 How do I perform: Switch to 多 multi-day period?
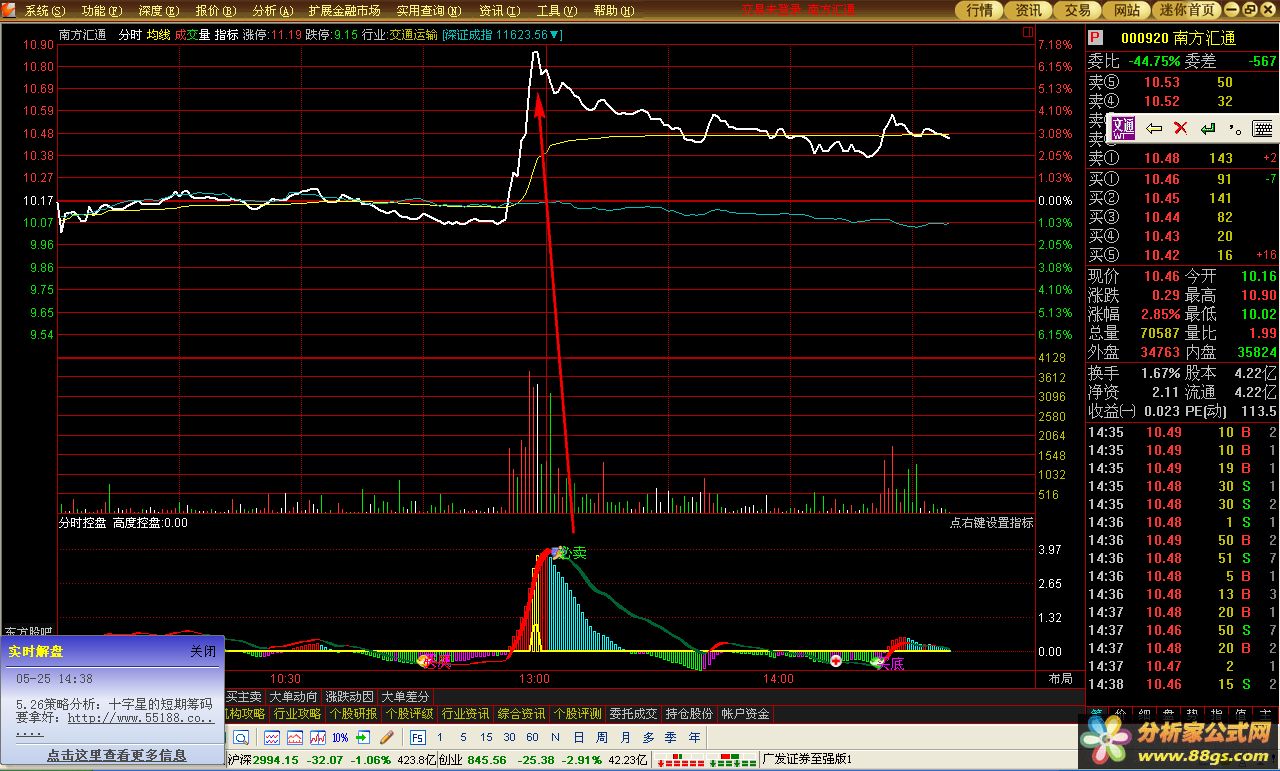click(x=648, y=737)
